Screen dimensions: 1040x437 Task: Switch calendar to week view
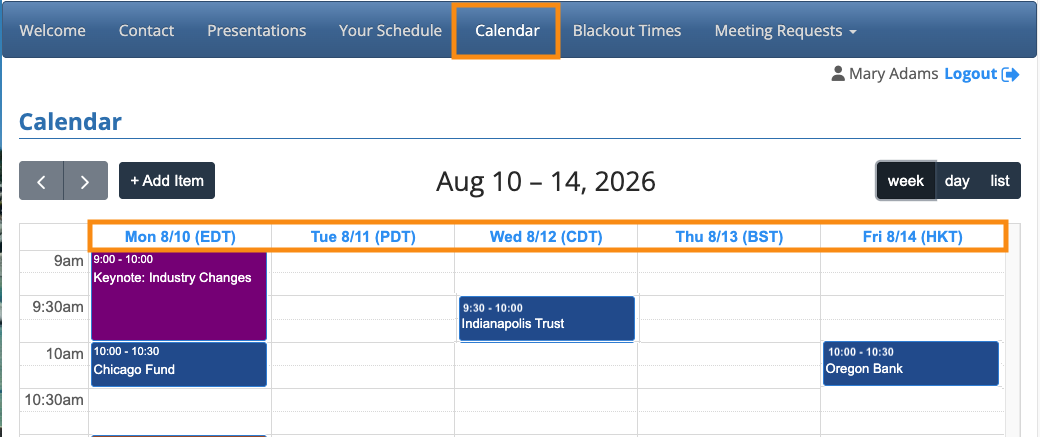[x=905, y=180]
